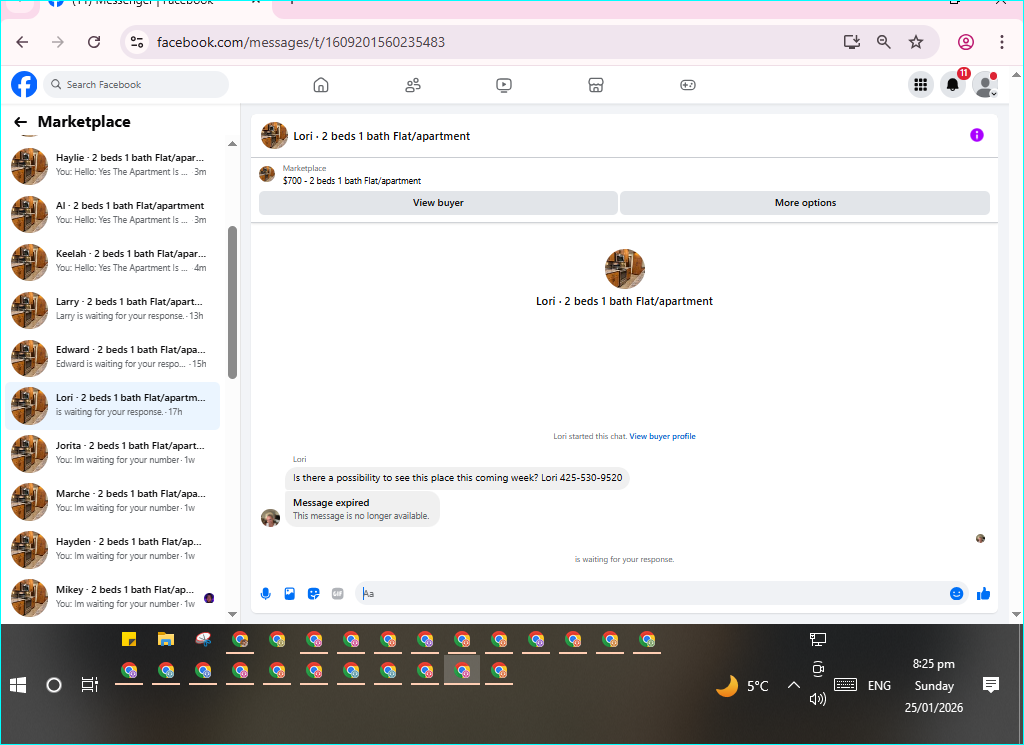Click Lori's message with phone number
The width and height of the screenshot is (1024, 745).
tap(457, 478)
